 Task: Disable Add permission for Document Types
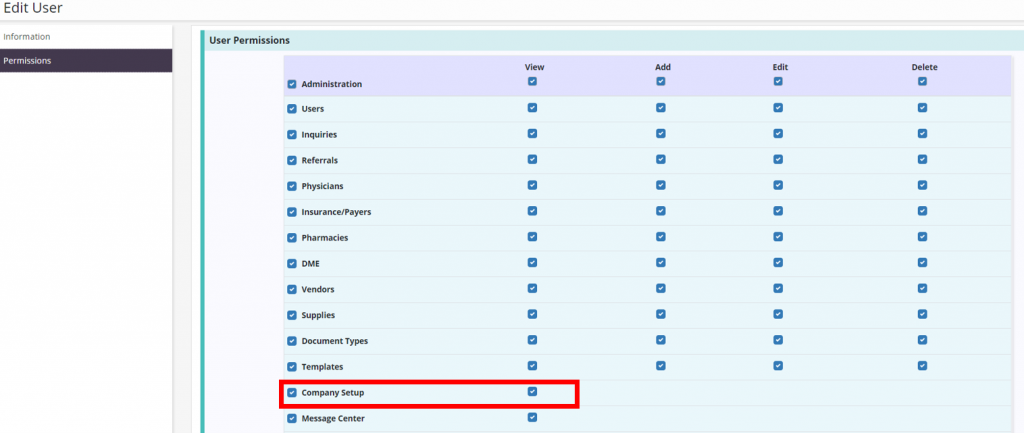(661, 340)
